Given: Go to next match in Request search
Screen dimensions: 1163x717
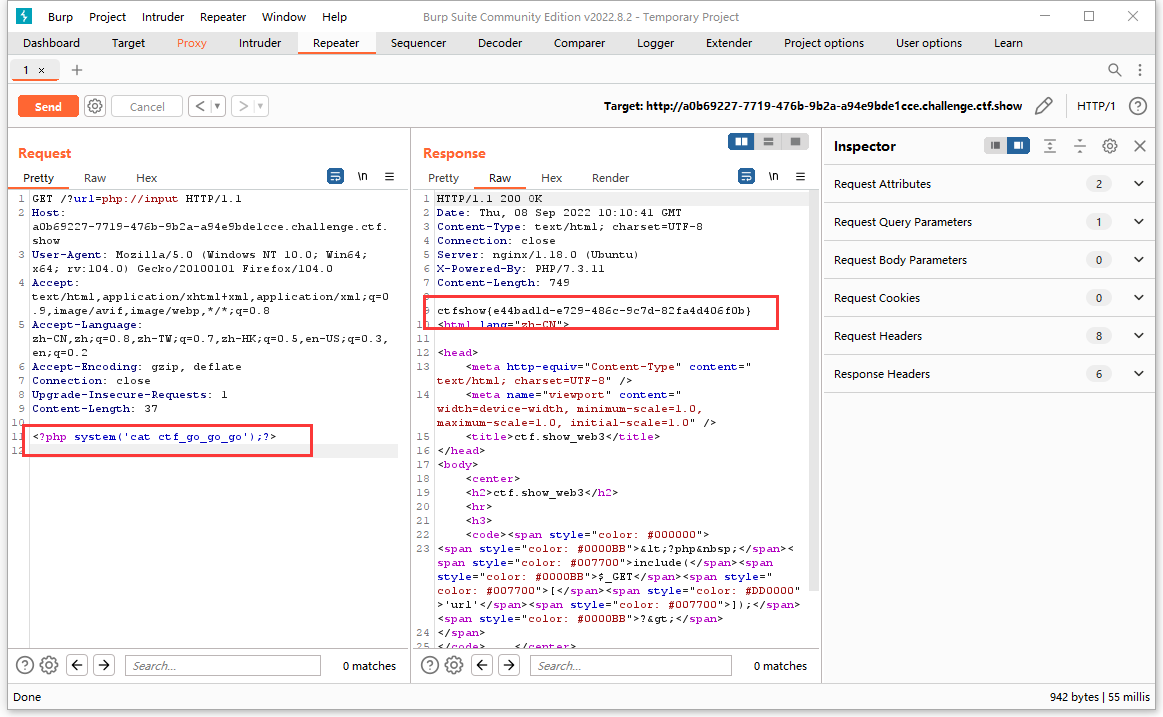Looking at the screenshot, I should 105,665.
